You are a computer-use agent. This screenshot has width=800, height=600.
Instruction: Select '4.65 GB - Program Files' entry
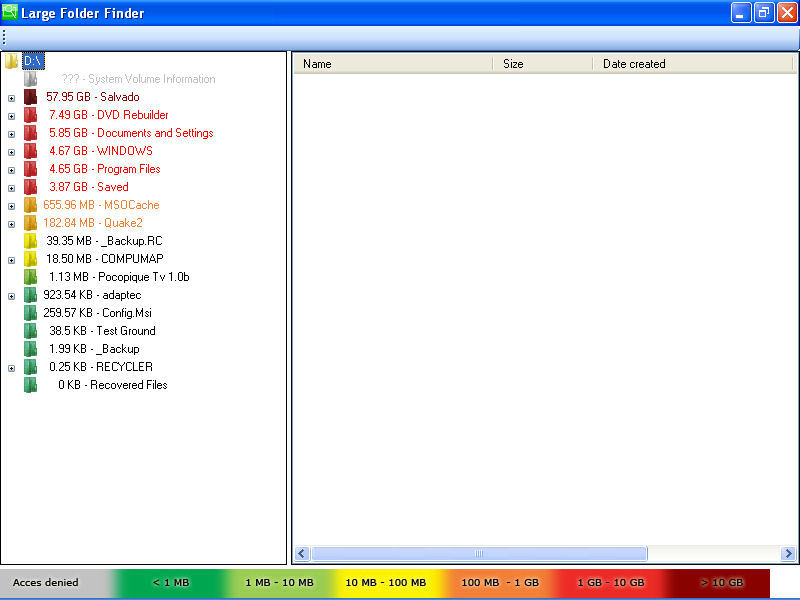pos(105,169)
